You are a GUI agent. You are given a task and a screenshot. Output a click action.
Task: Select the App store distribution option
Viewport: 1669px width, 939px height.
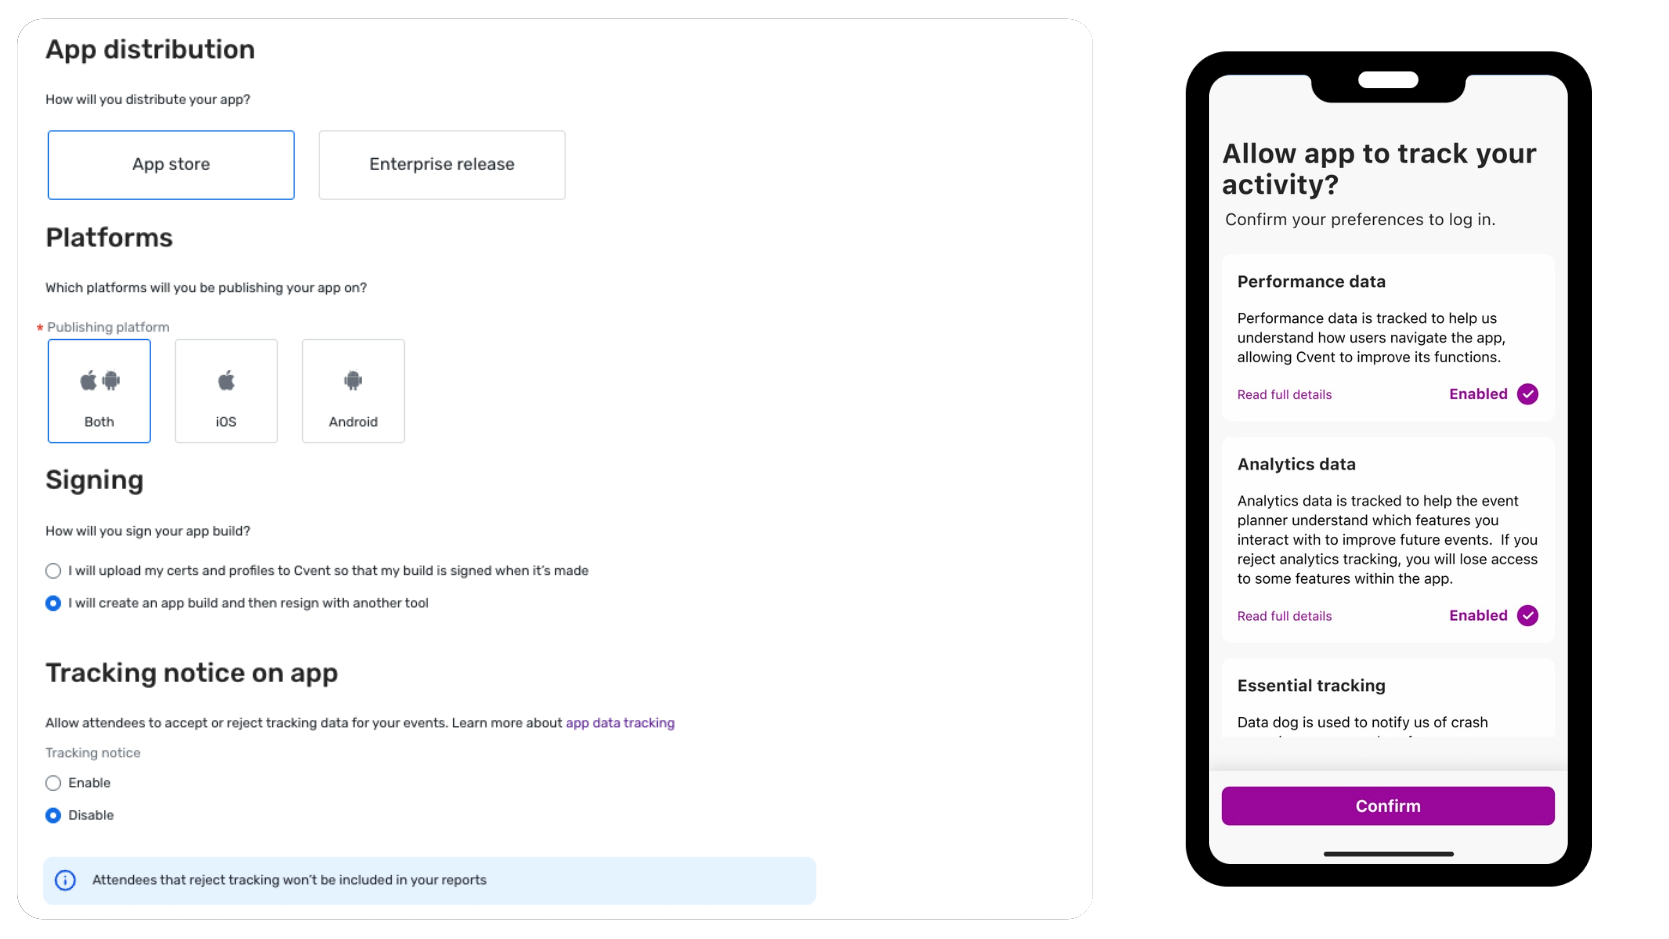coord(171,165)
